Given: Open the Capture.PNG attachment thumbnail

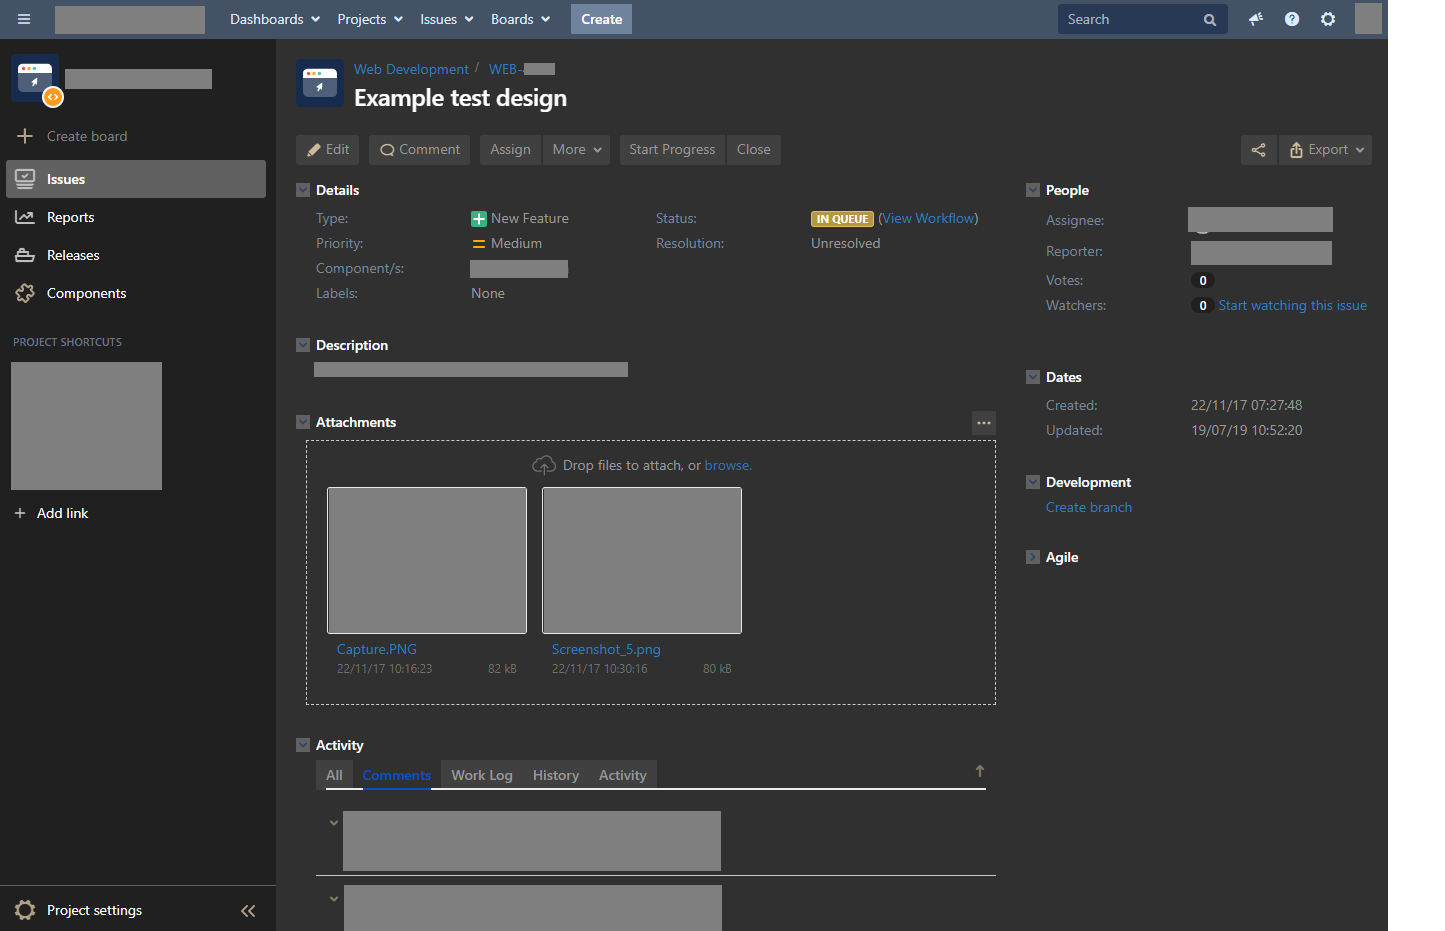Looking at the screenshot, I should (x=427, y=560).
